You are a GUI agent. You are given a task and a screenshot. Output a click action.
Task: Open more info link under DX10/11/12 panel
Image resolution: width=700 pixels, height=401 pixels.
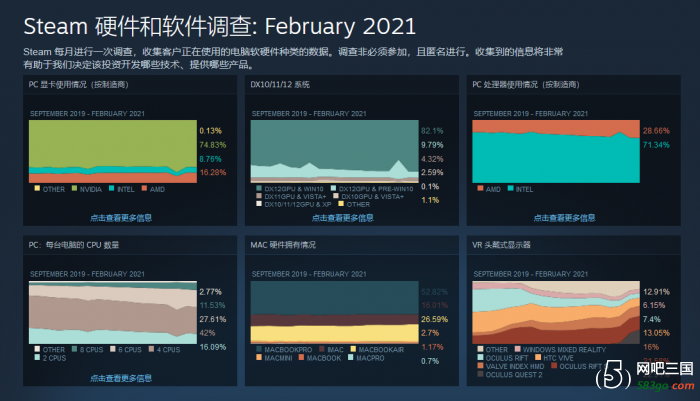pyautogui.click(x=342, y=218)
